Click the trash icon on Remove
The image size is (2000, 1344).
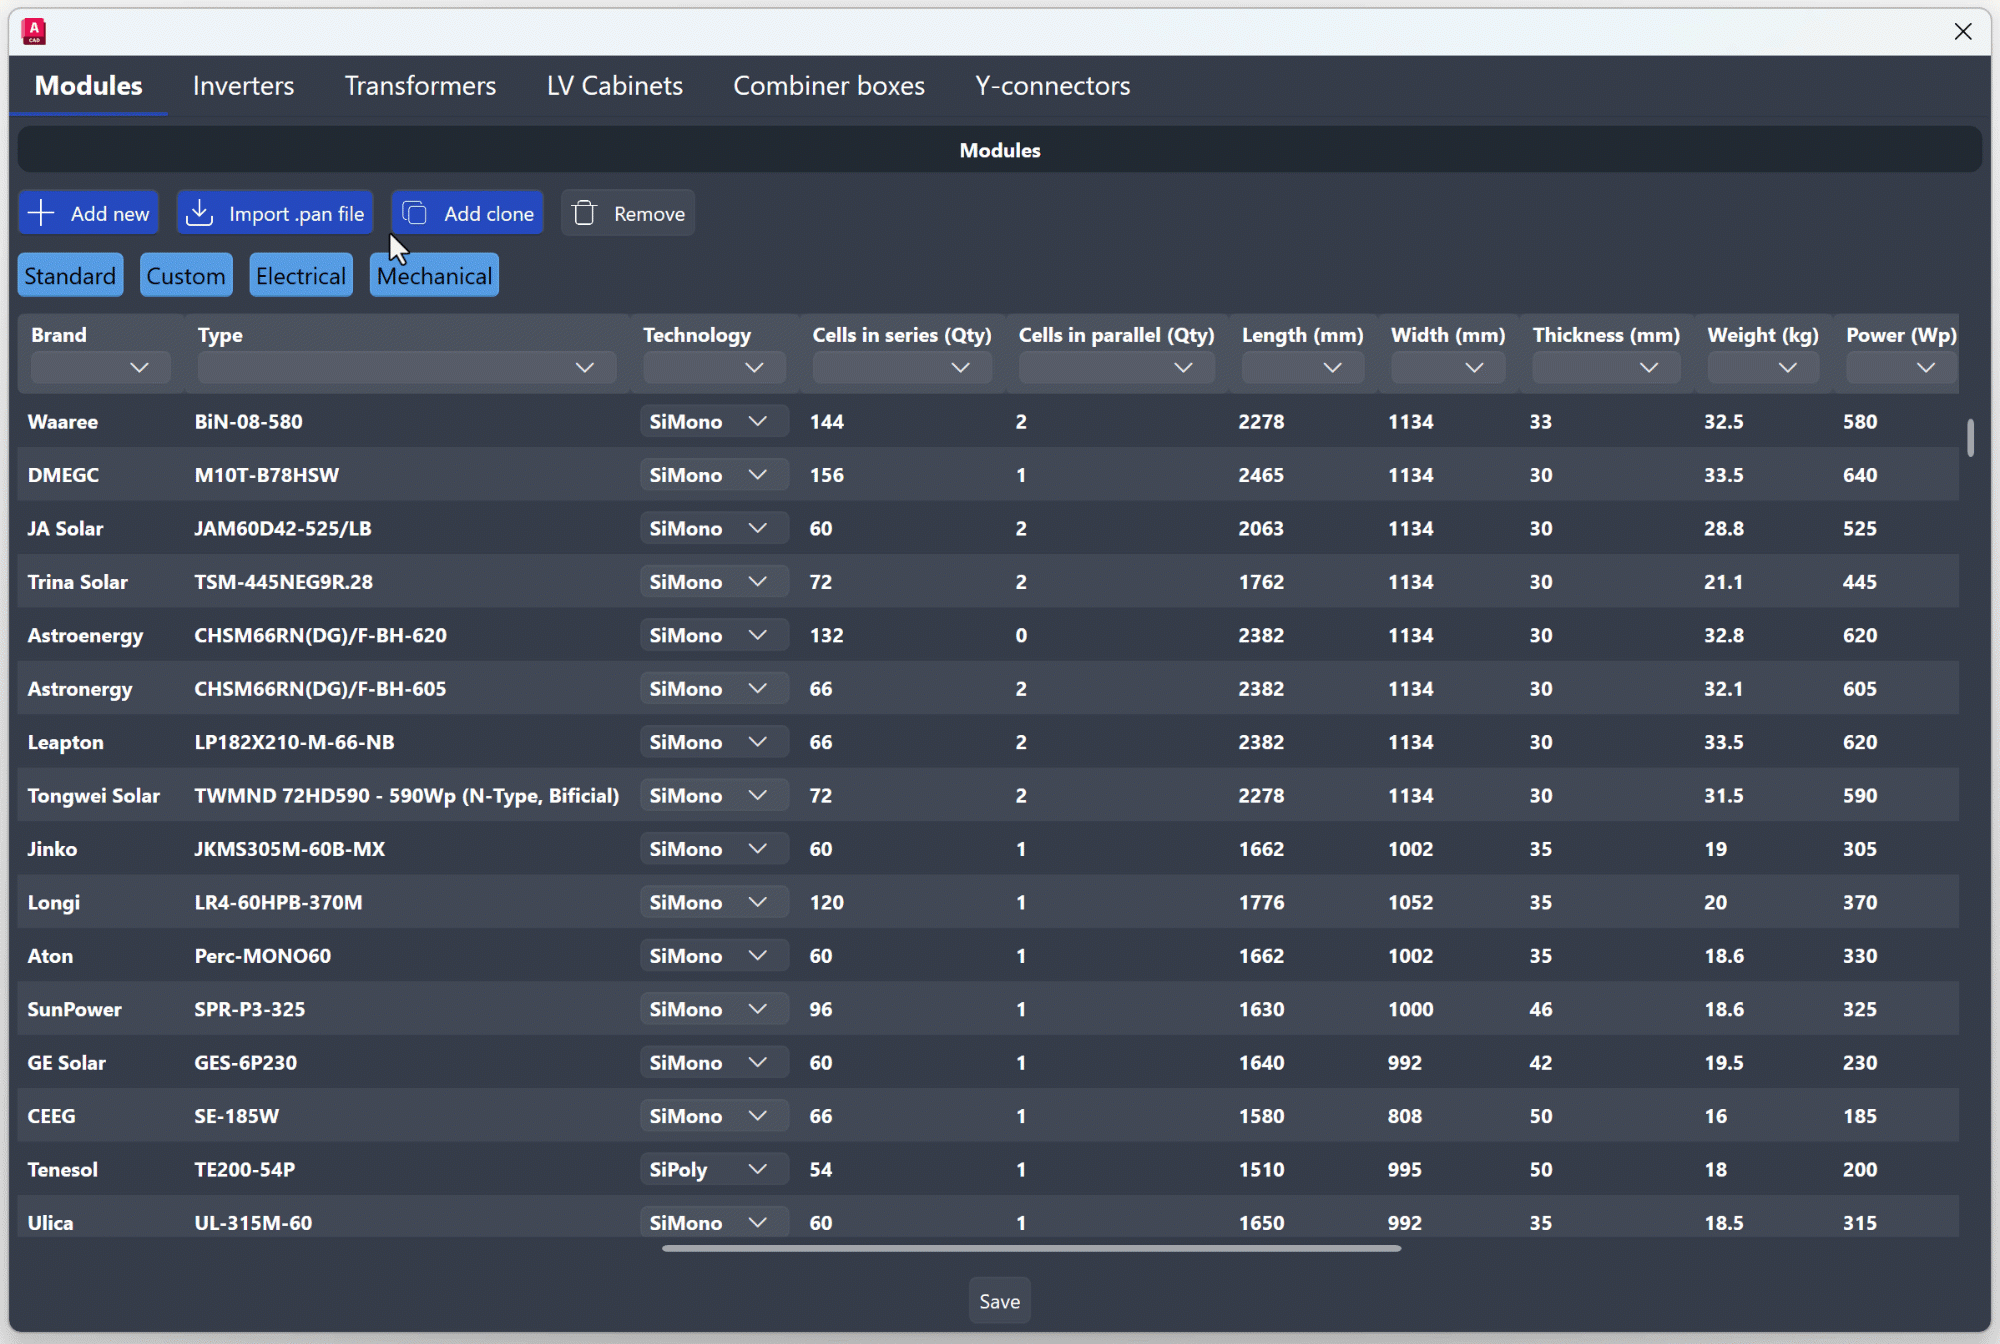coord(585,213)
